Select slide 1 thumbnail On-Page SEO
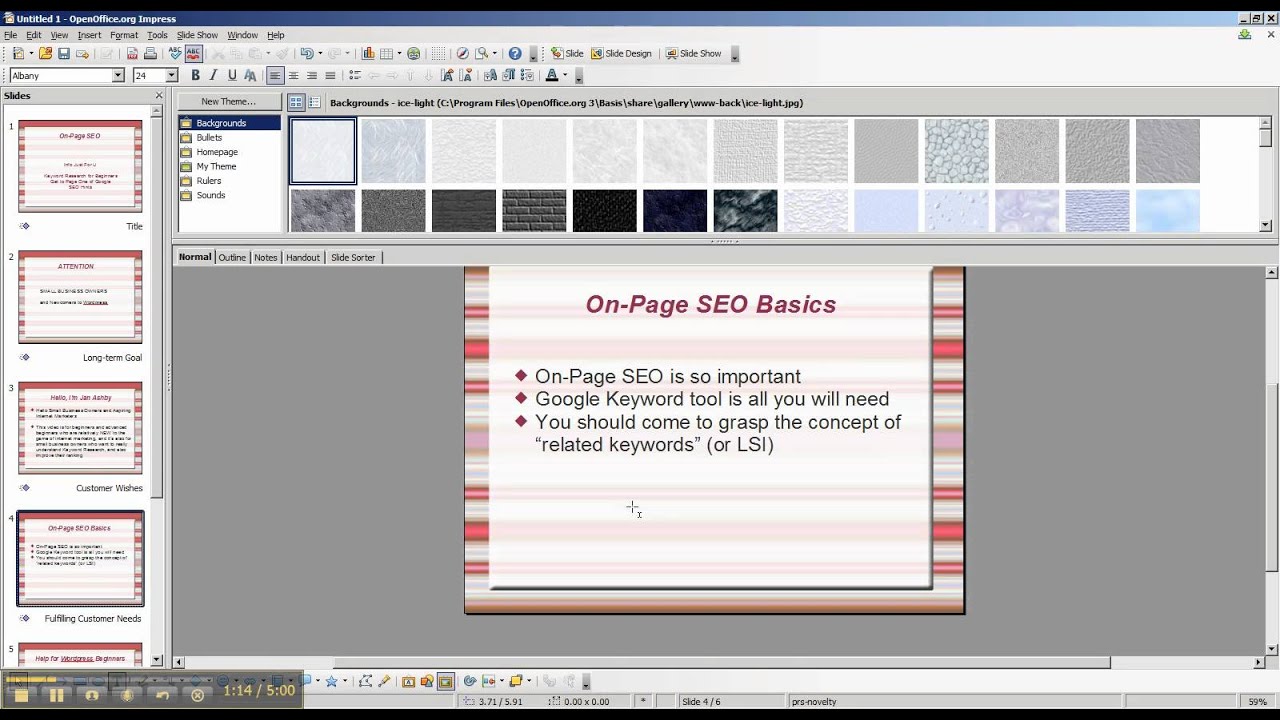1280x720 pixels. click(80, 166)
